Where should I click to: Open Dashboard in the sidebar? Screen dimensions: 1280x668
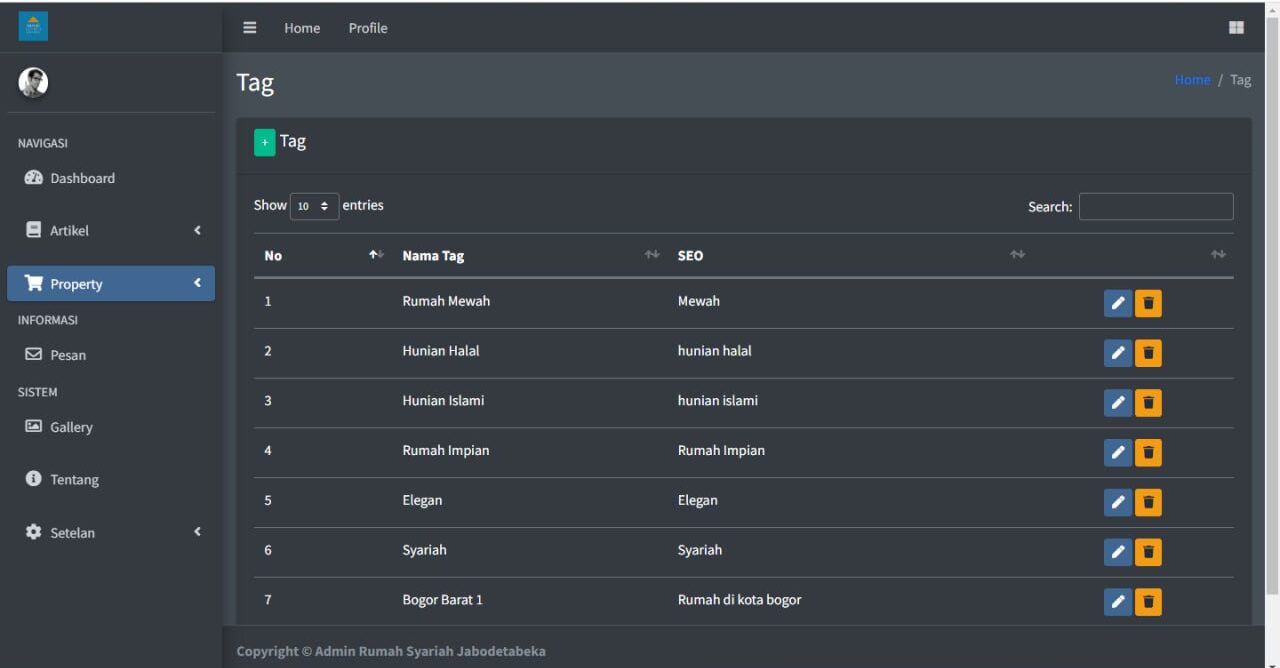82,178
